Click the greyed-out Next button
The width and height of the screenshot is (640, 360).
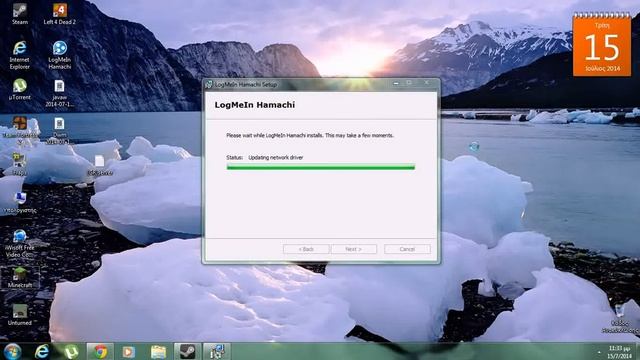coord(353,249)
